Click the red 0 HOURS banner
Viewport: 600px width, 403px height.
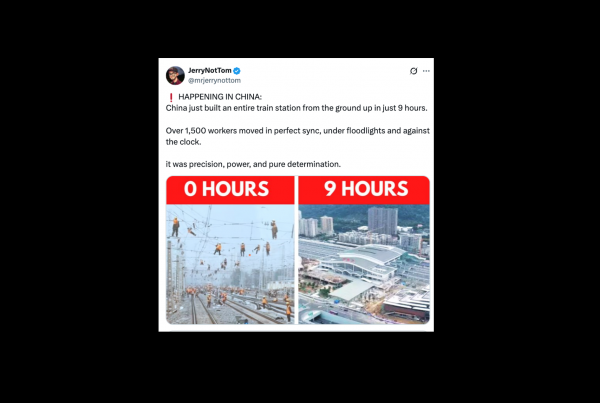[x=230, y=190]
